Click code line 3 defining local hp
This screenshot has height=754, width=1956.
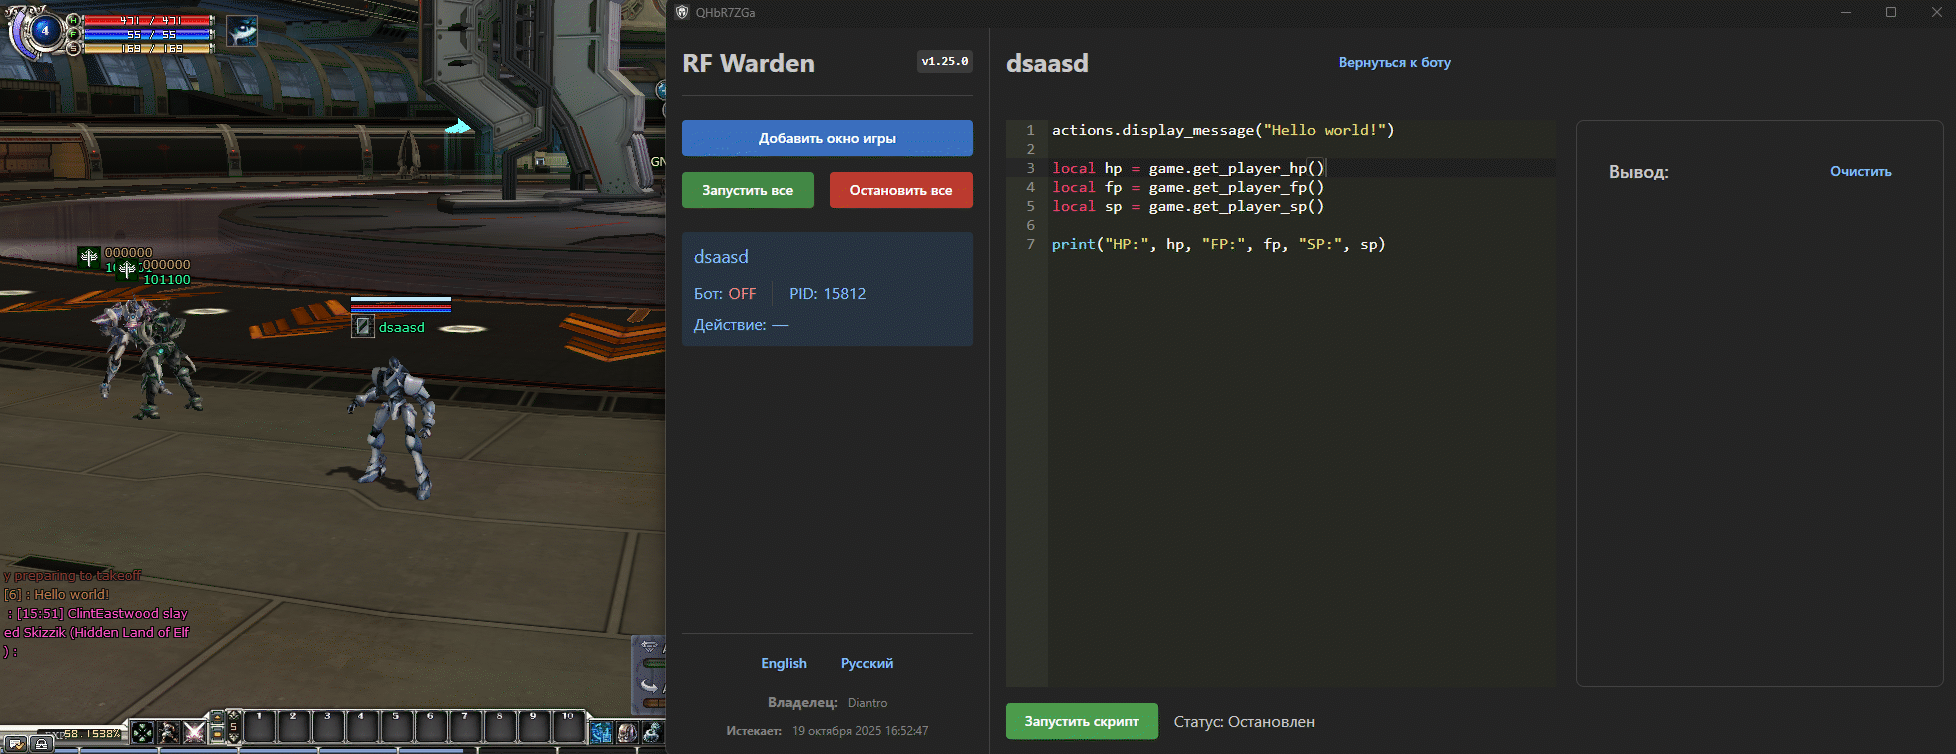pyautogui.click(x=1187, y=168)
